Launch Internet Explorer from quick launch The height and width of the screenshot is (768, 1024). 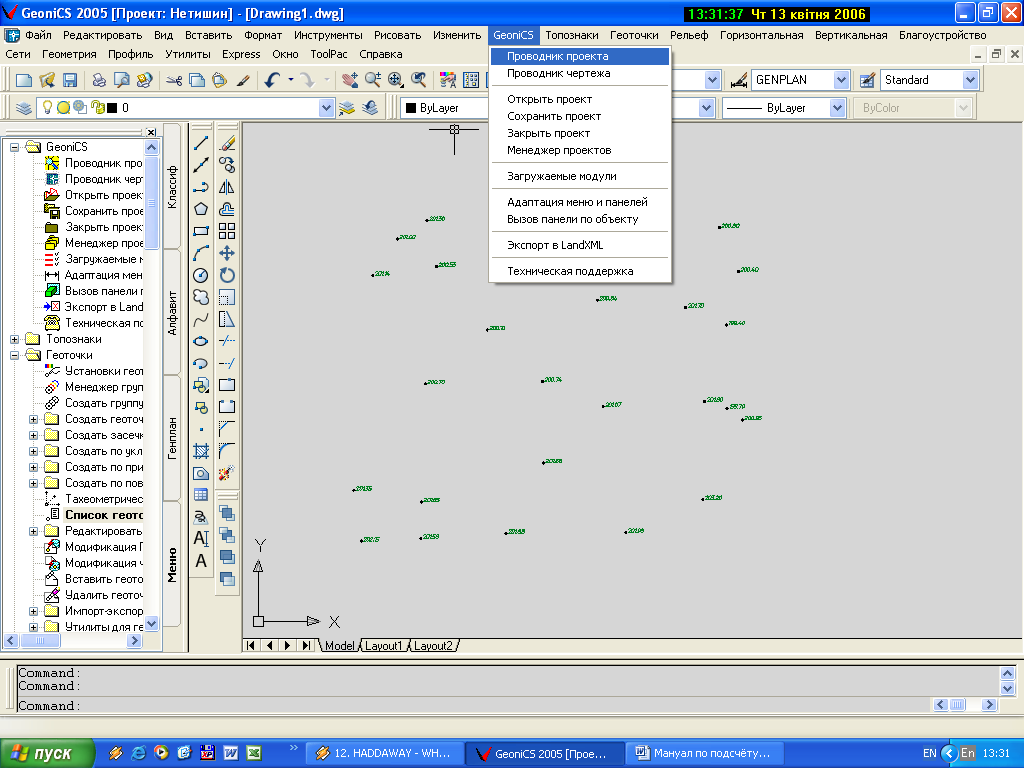(x=138, y=753)
